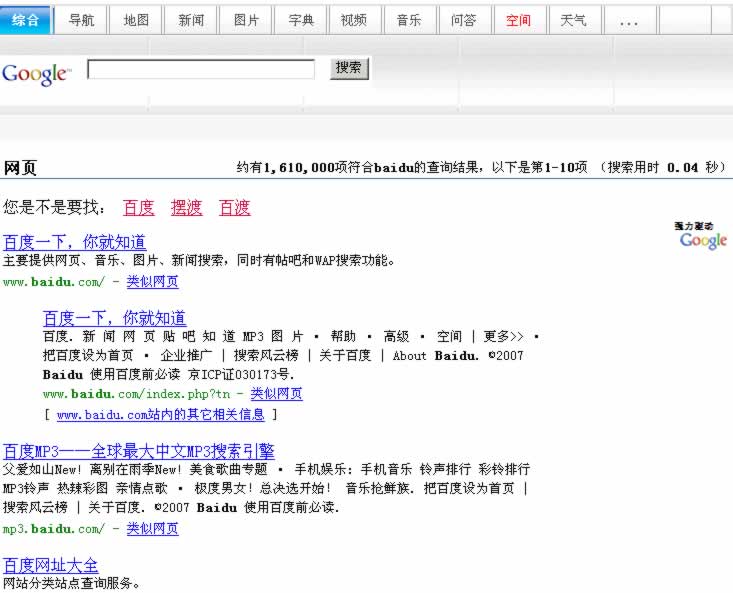Viewport: 733px width, 593px height.
Task: Click the powered-by Google logo at right
Action: pos(702,240)
